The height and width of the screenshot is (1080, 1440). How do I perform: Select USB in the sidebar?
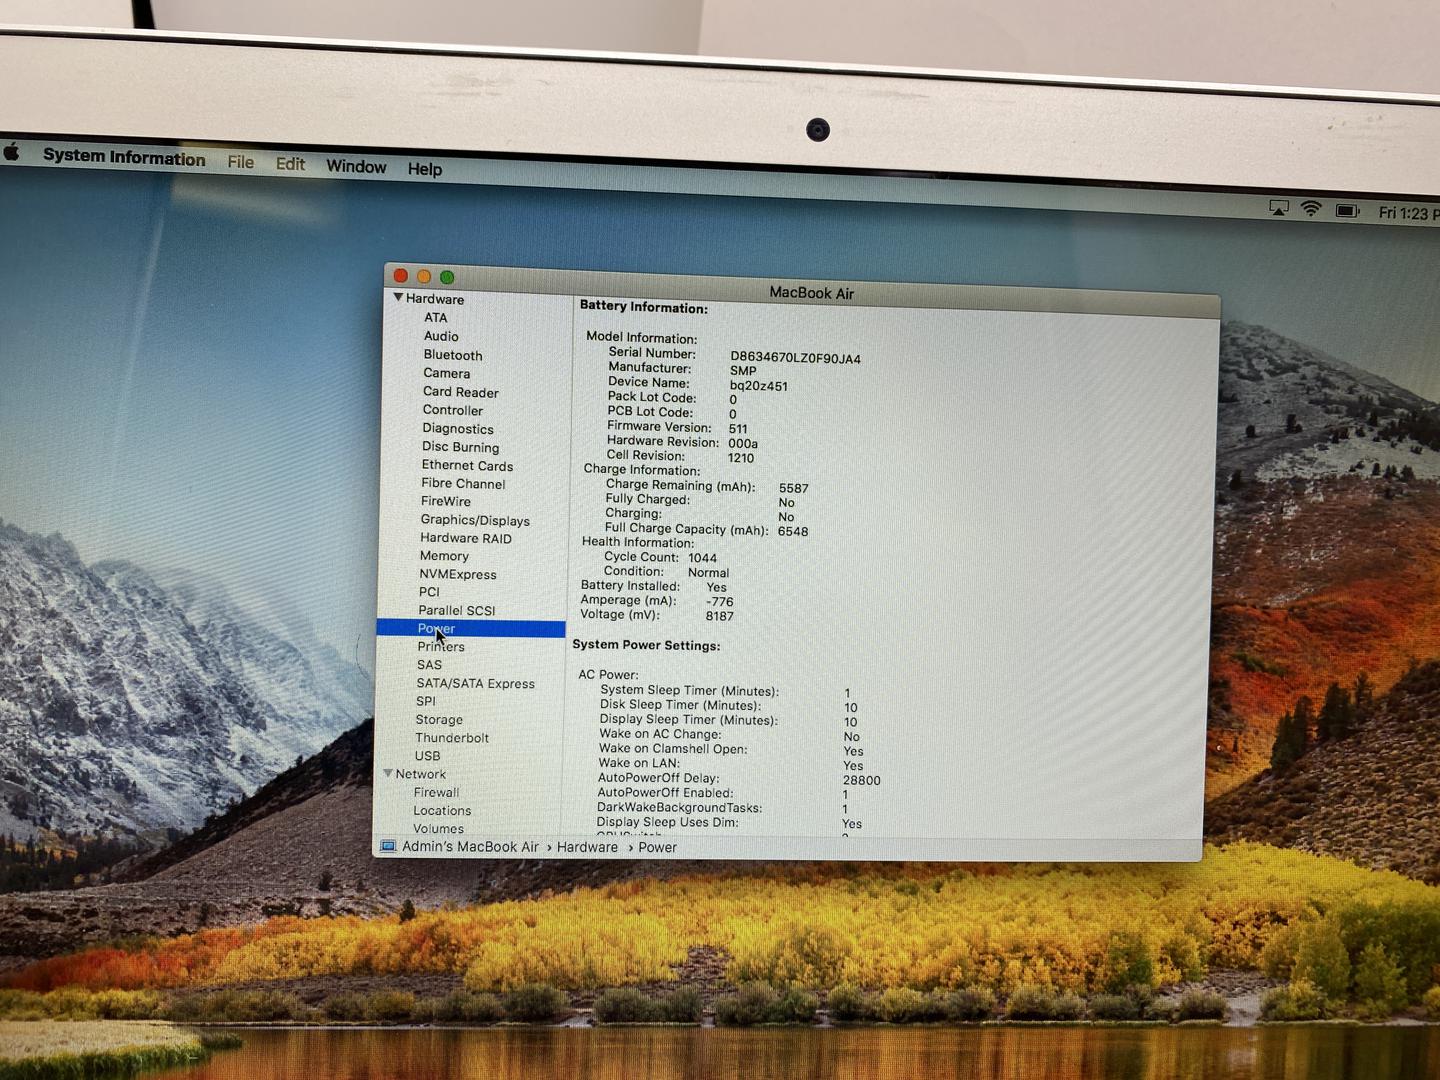[427, 756]
